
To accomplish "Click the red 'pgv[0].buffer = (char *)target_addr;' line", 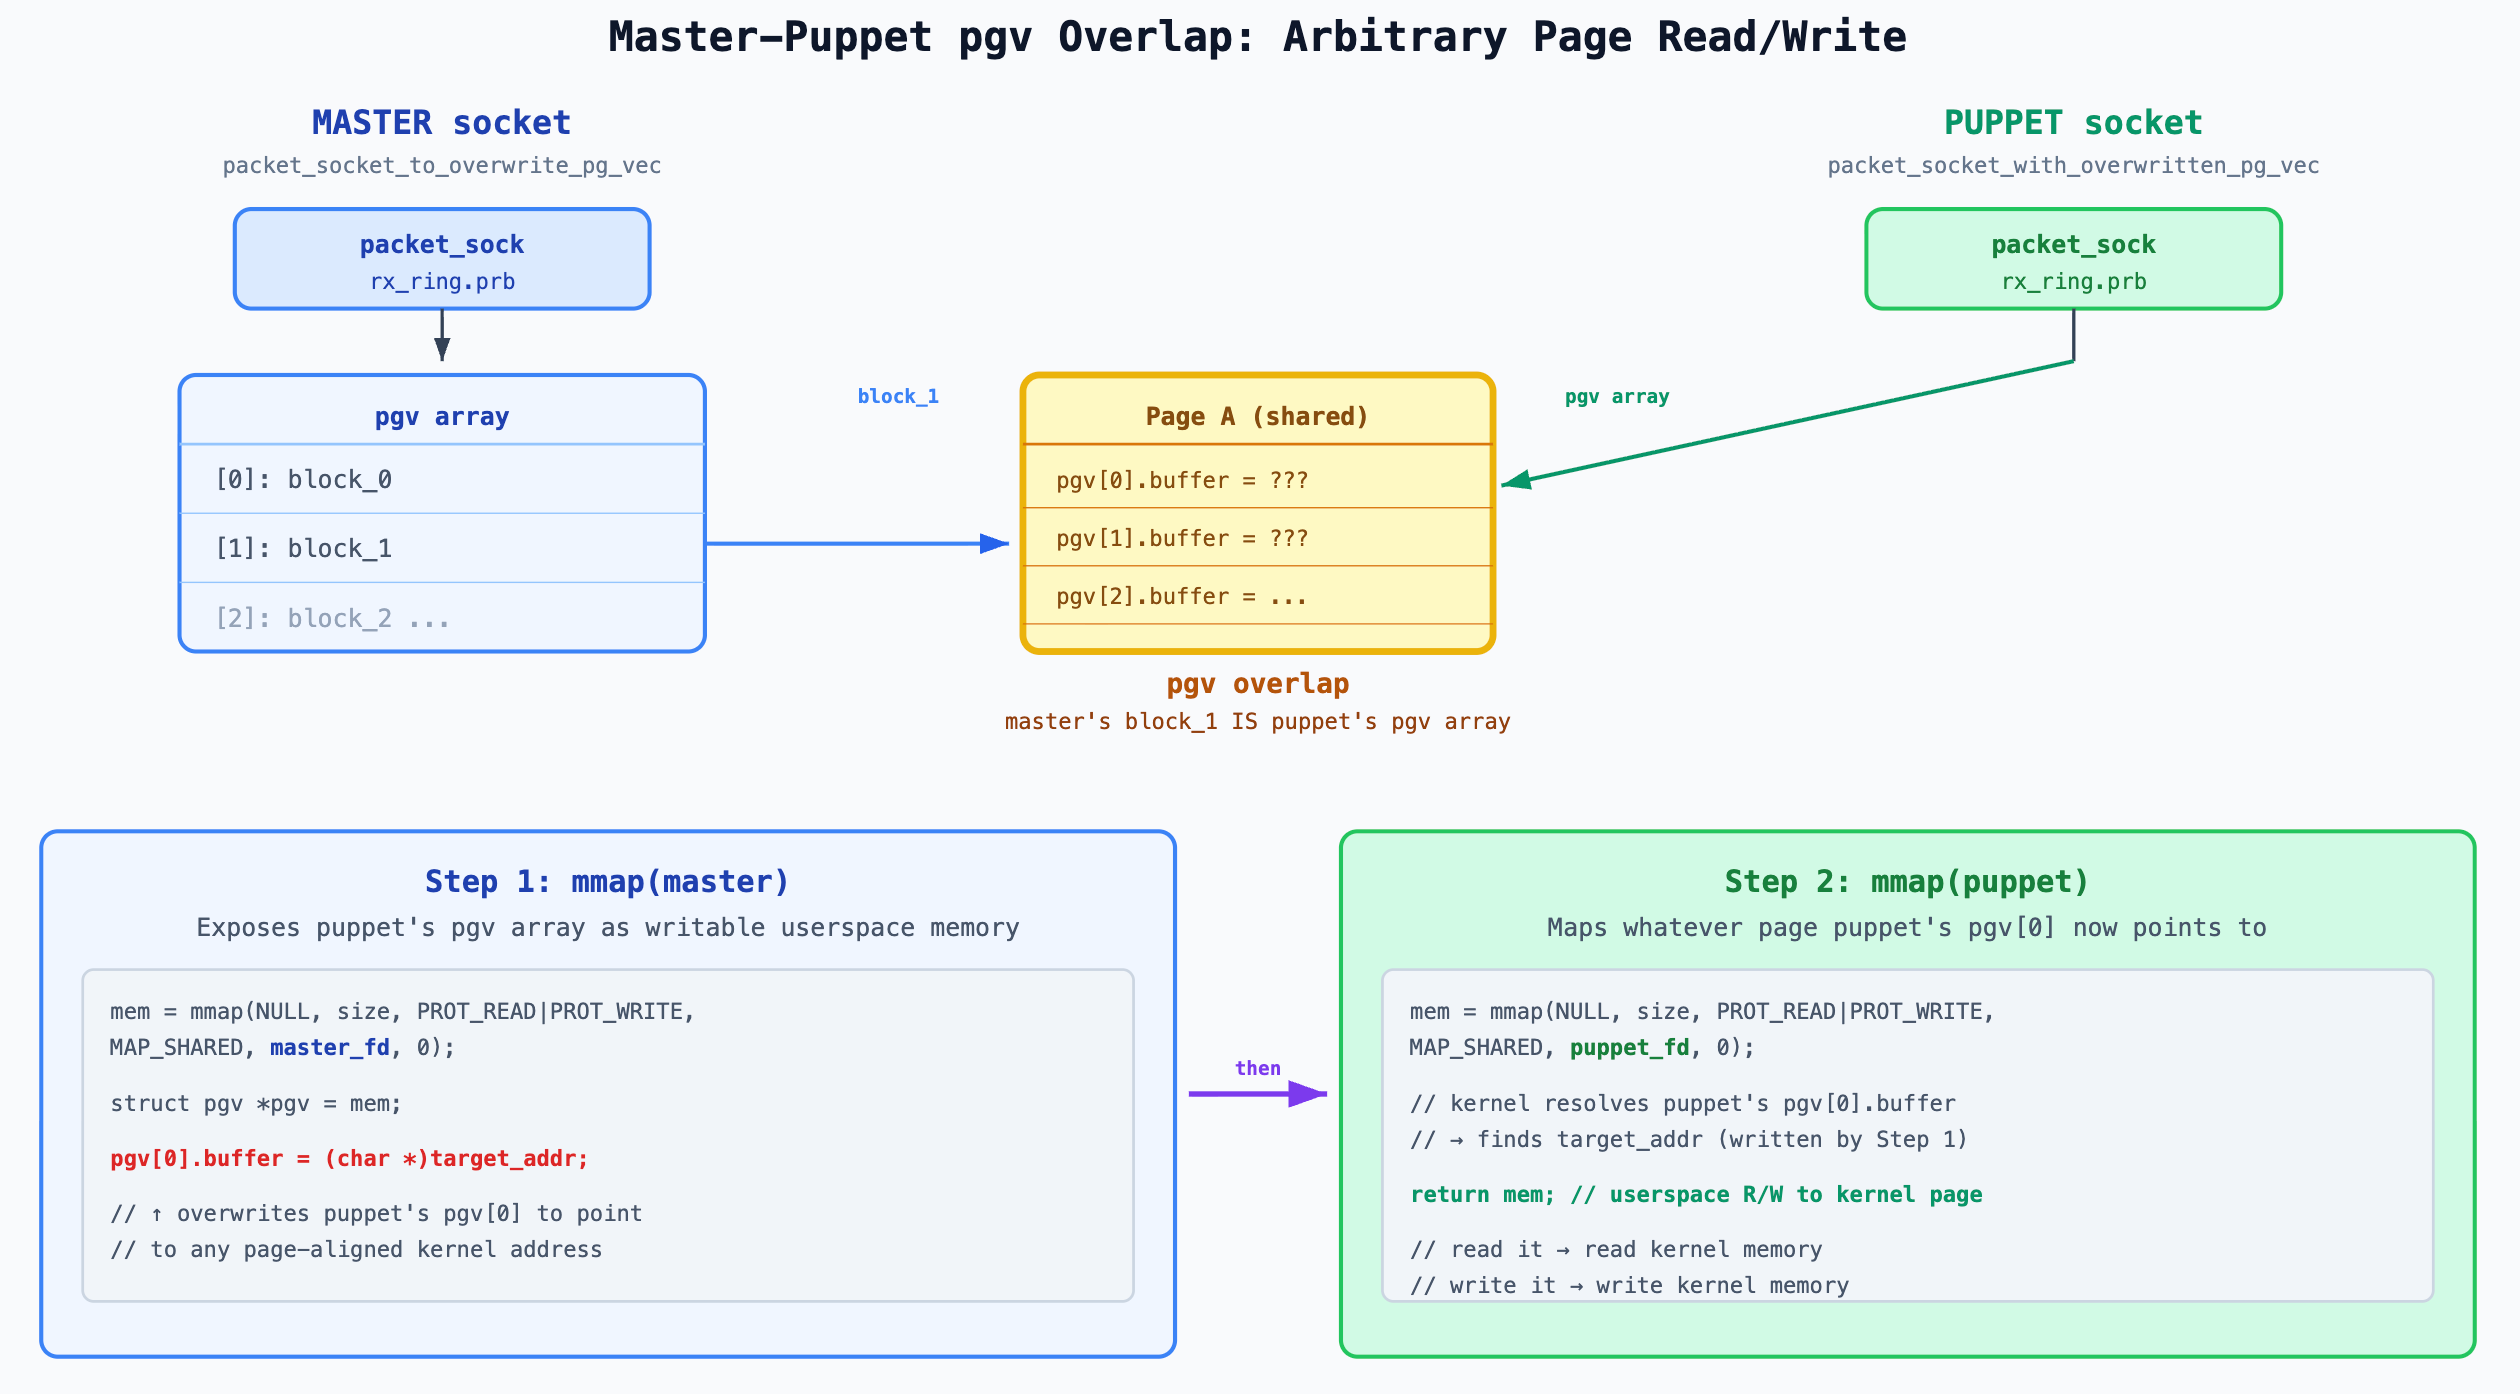I will (349, 1158).
